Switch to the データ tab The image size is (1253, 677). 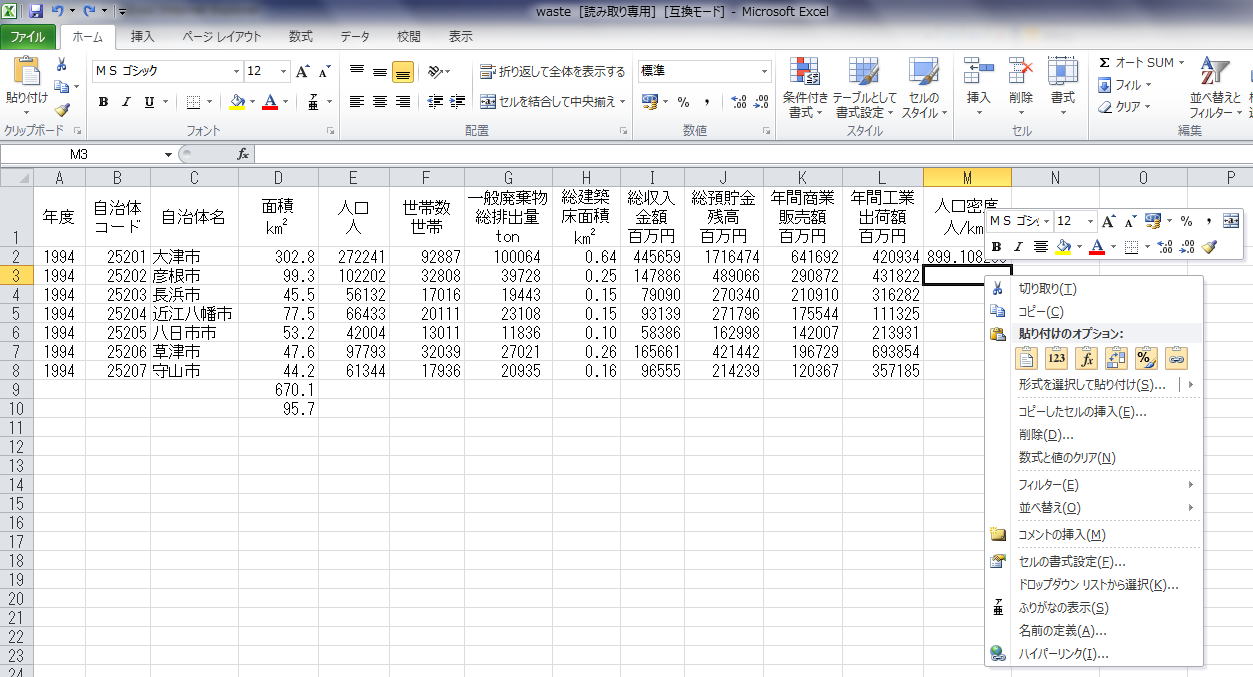pyautogui.click(x=355, y=37)
